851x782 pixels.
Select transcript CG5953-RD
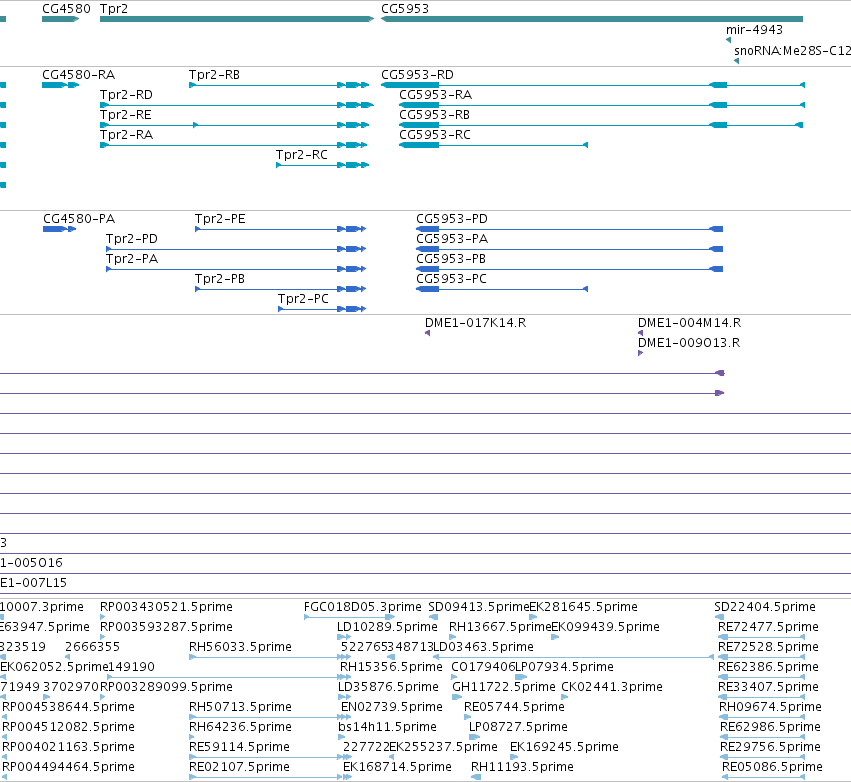pyautogui.click(x=417, y=75)
